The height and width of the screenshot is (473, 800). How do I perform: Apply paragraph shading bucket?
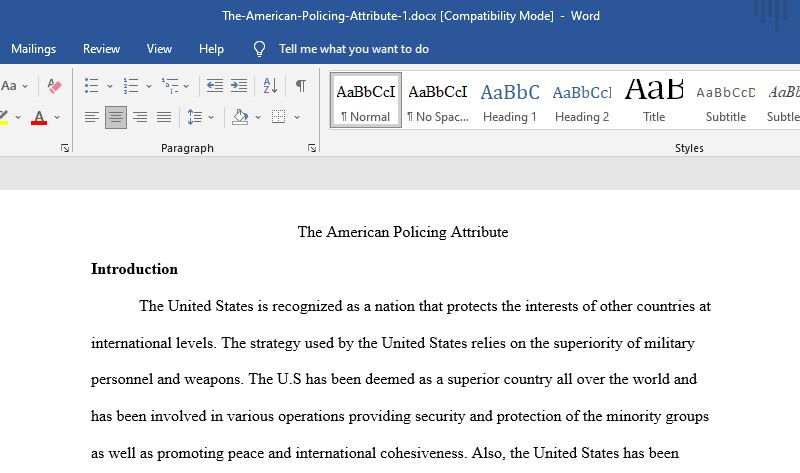pyautogui.click(x=240, y=117)
